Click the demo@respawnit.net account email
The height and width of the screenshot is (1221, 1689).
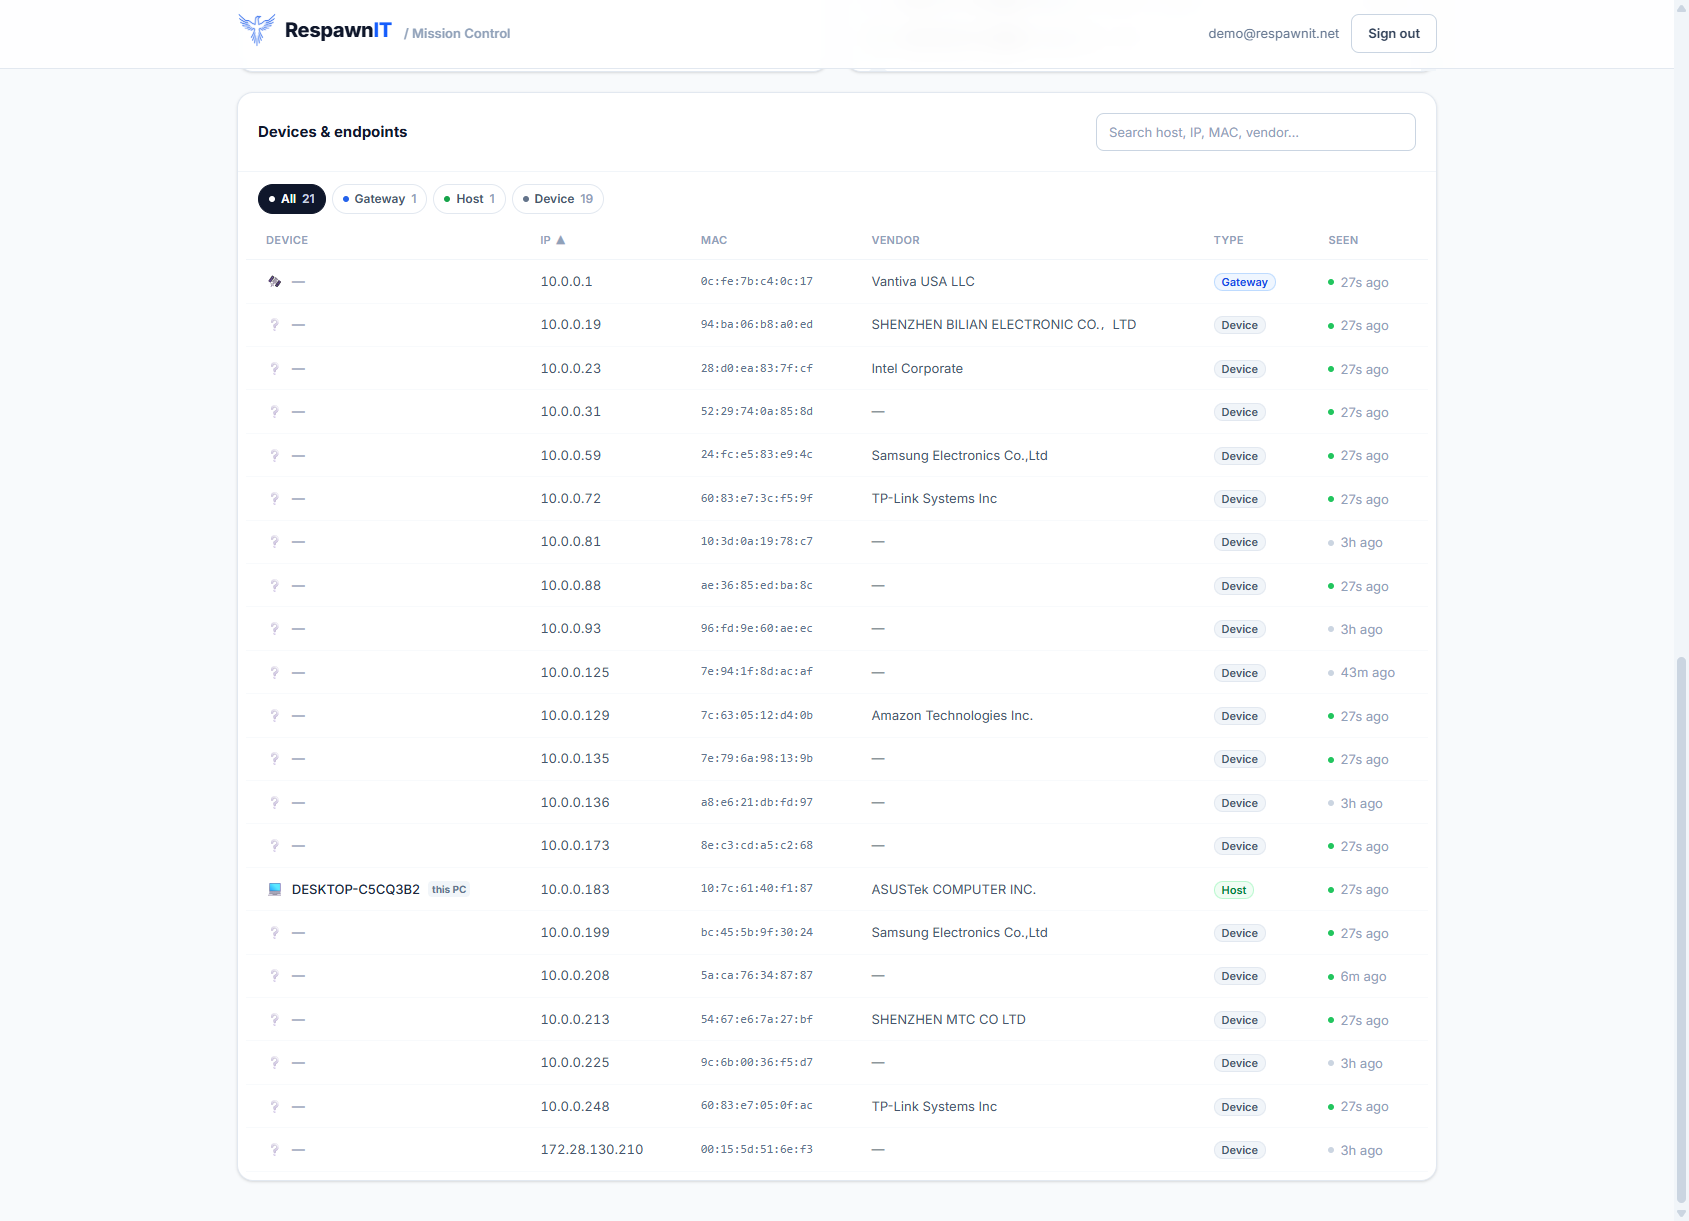[1273, 33]
